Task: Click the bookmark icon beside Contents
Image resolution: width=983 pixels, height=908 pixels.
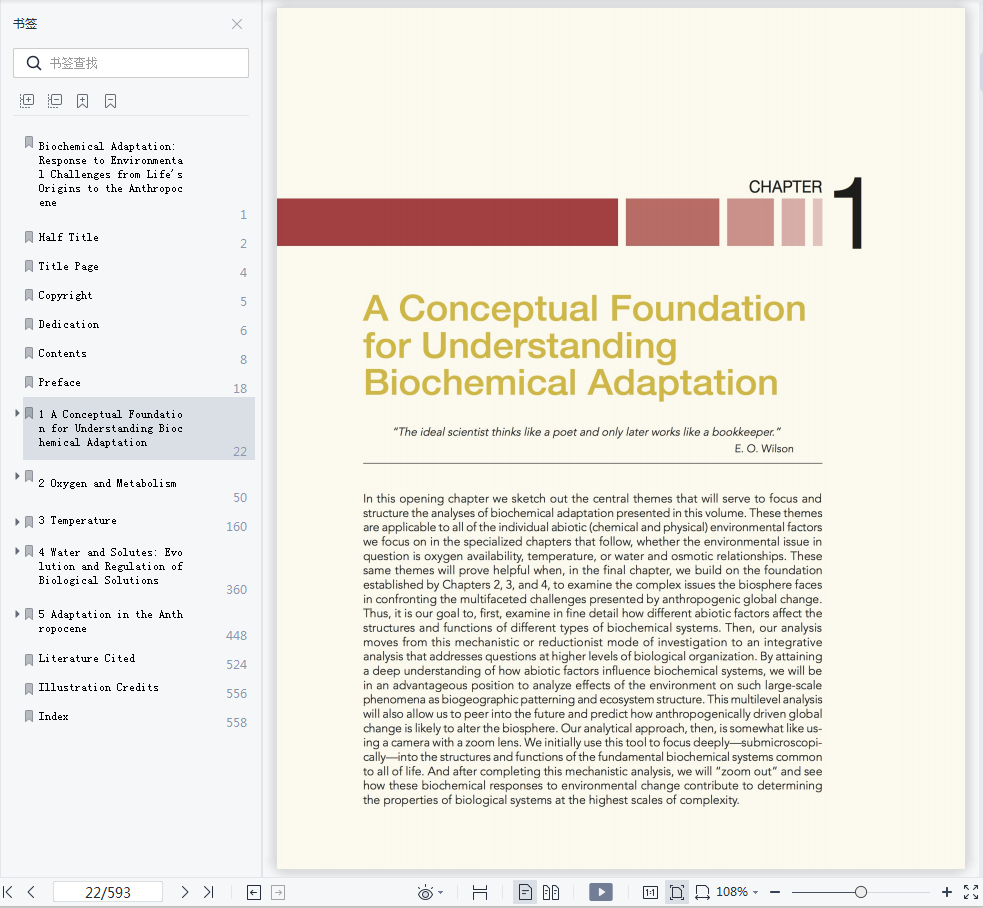Action: 29,353
